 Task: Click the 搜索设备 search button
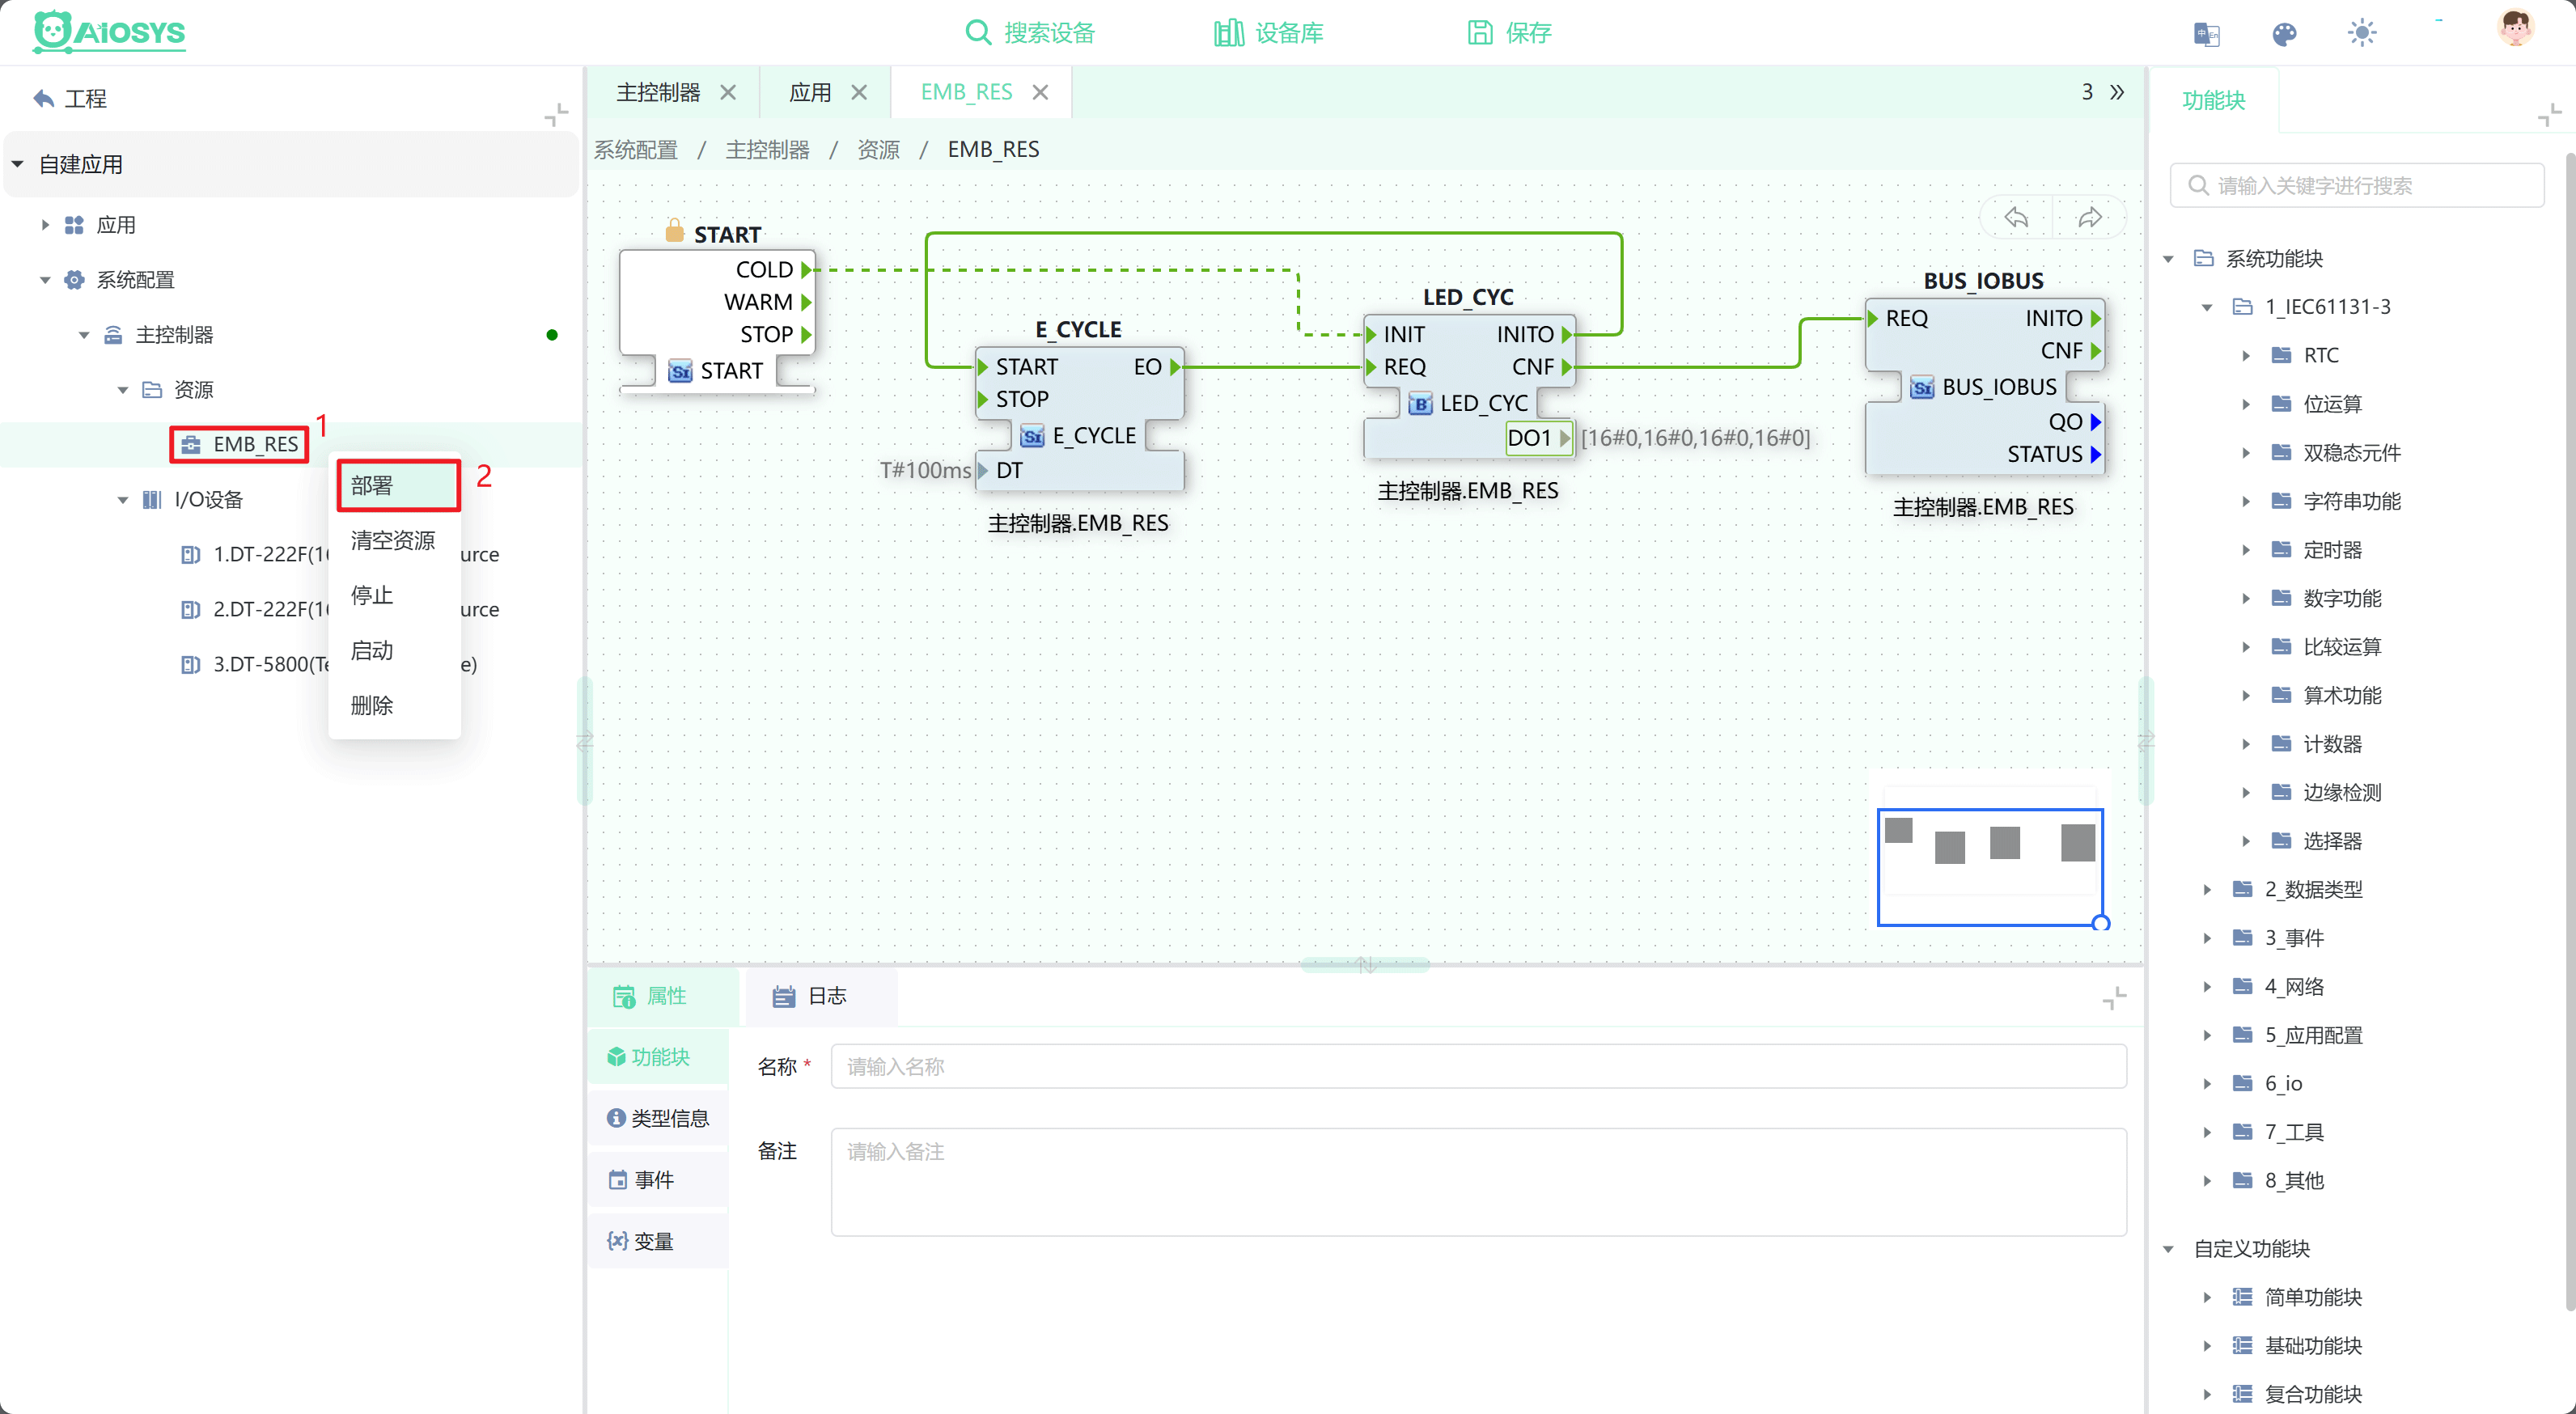tap(1030, 33)
